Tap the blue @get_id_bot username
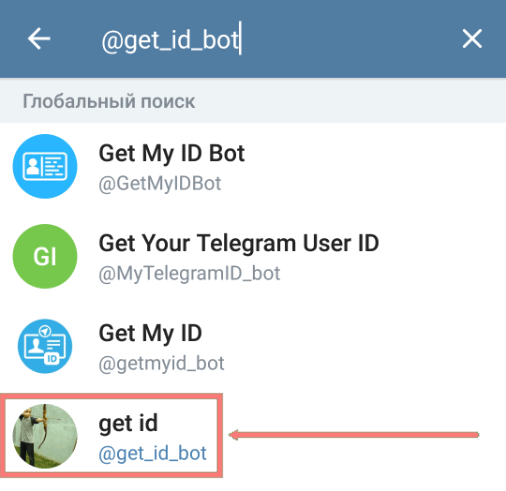 (153, 453)
